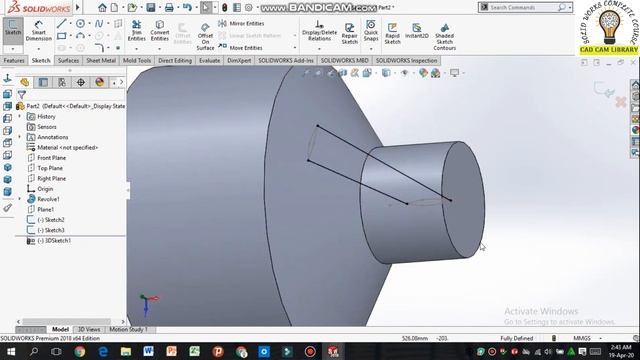640x360 pixels.
Task: Click the Rebuild traffic light icon
Action: tap(224, 7)
